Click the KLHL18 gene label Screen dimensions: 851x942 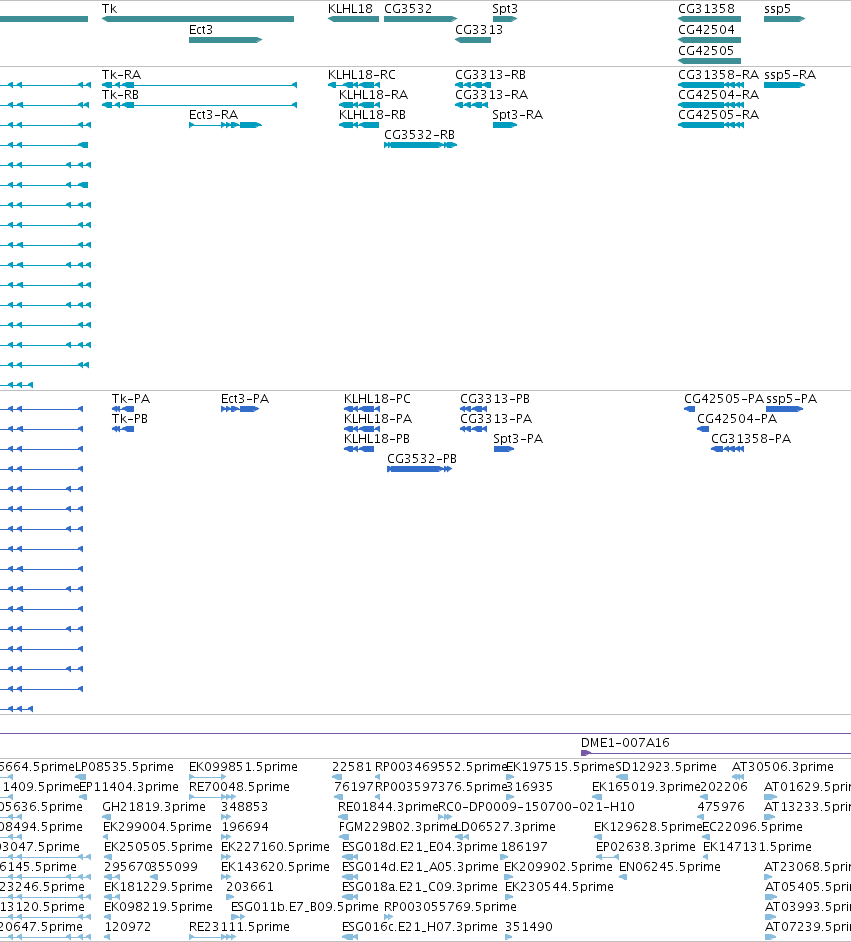click(x=350, y=8)
